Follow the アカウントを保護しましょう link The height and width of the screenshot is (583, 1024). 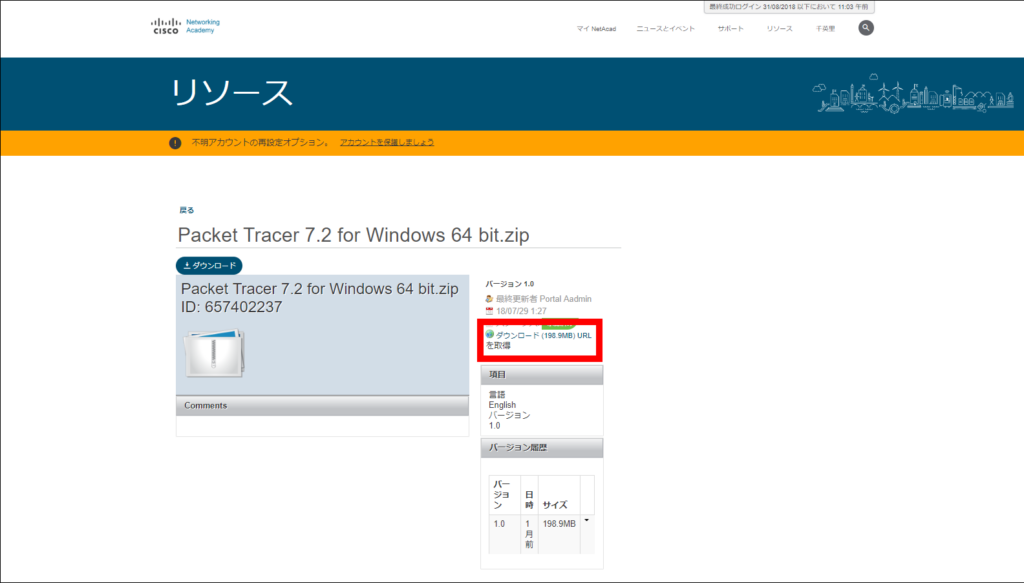(387, 142)
